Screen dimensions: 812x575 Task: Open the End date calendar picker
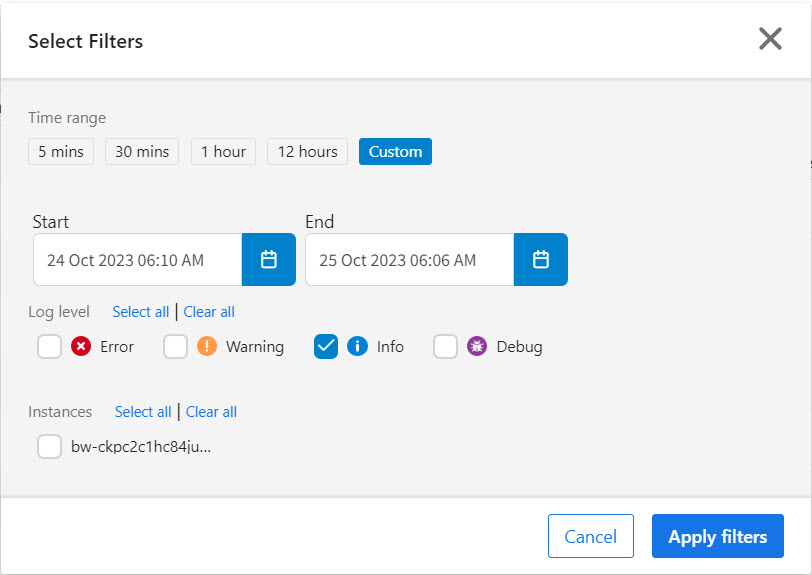point(541,260)
